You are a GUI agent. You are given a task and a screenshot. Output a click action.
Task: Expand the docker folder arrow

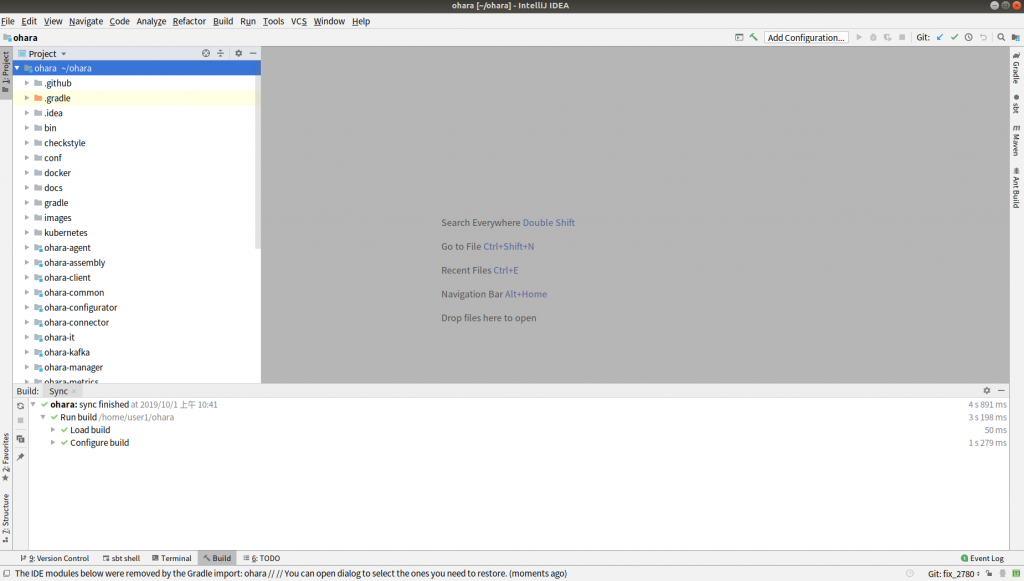(x=27, y=173)
